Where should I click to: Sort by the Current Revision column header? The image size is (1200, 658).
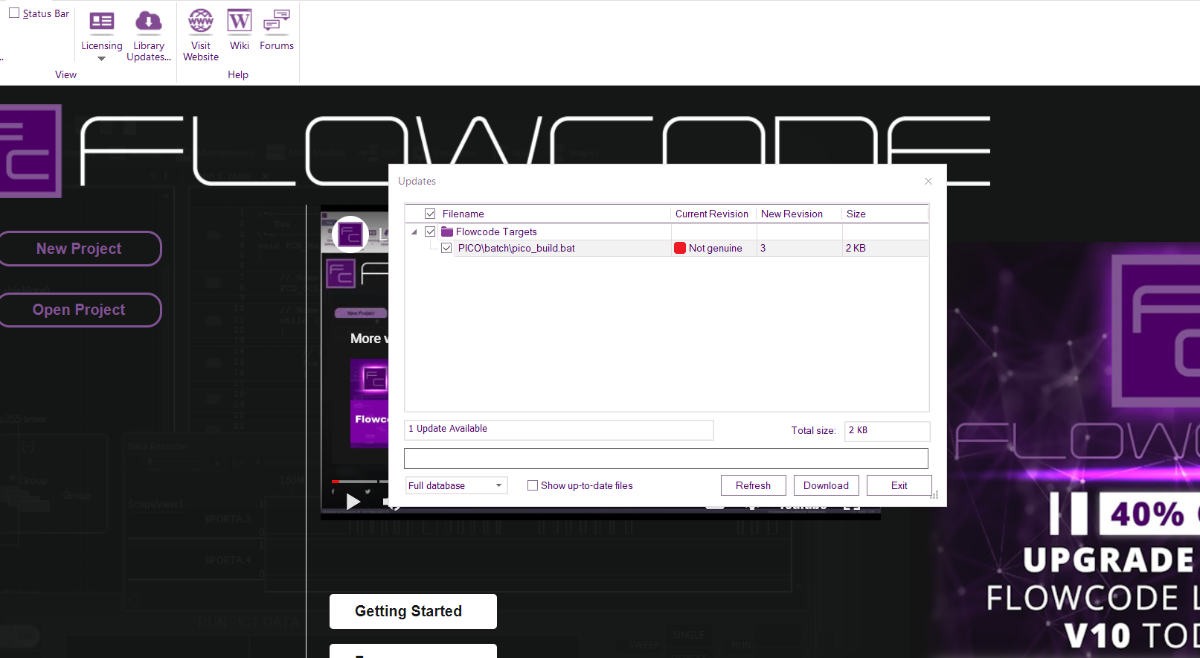713,214
